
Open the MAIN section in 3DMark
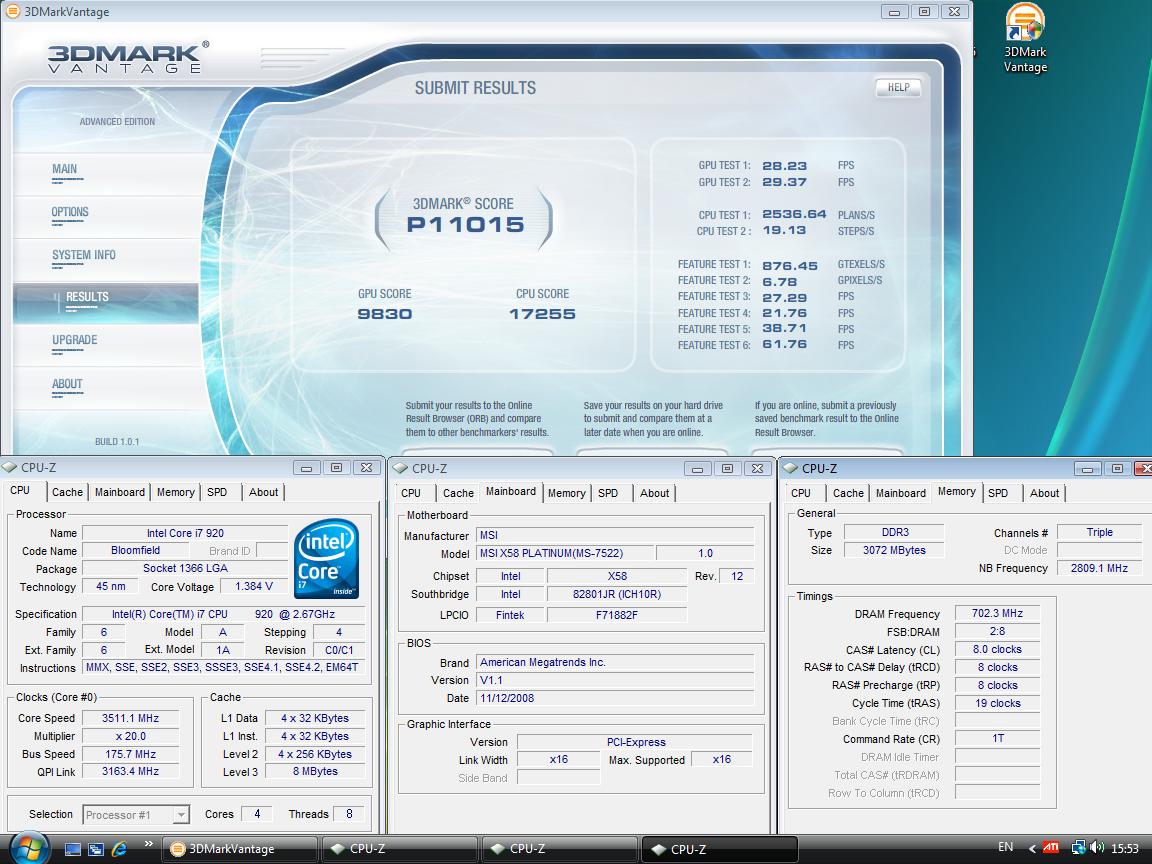(x=65, y=169)
